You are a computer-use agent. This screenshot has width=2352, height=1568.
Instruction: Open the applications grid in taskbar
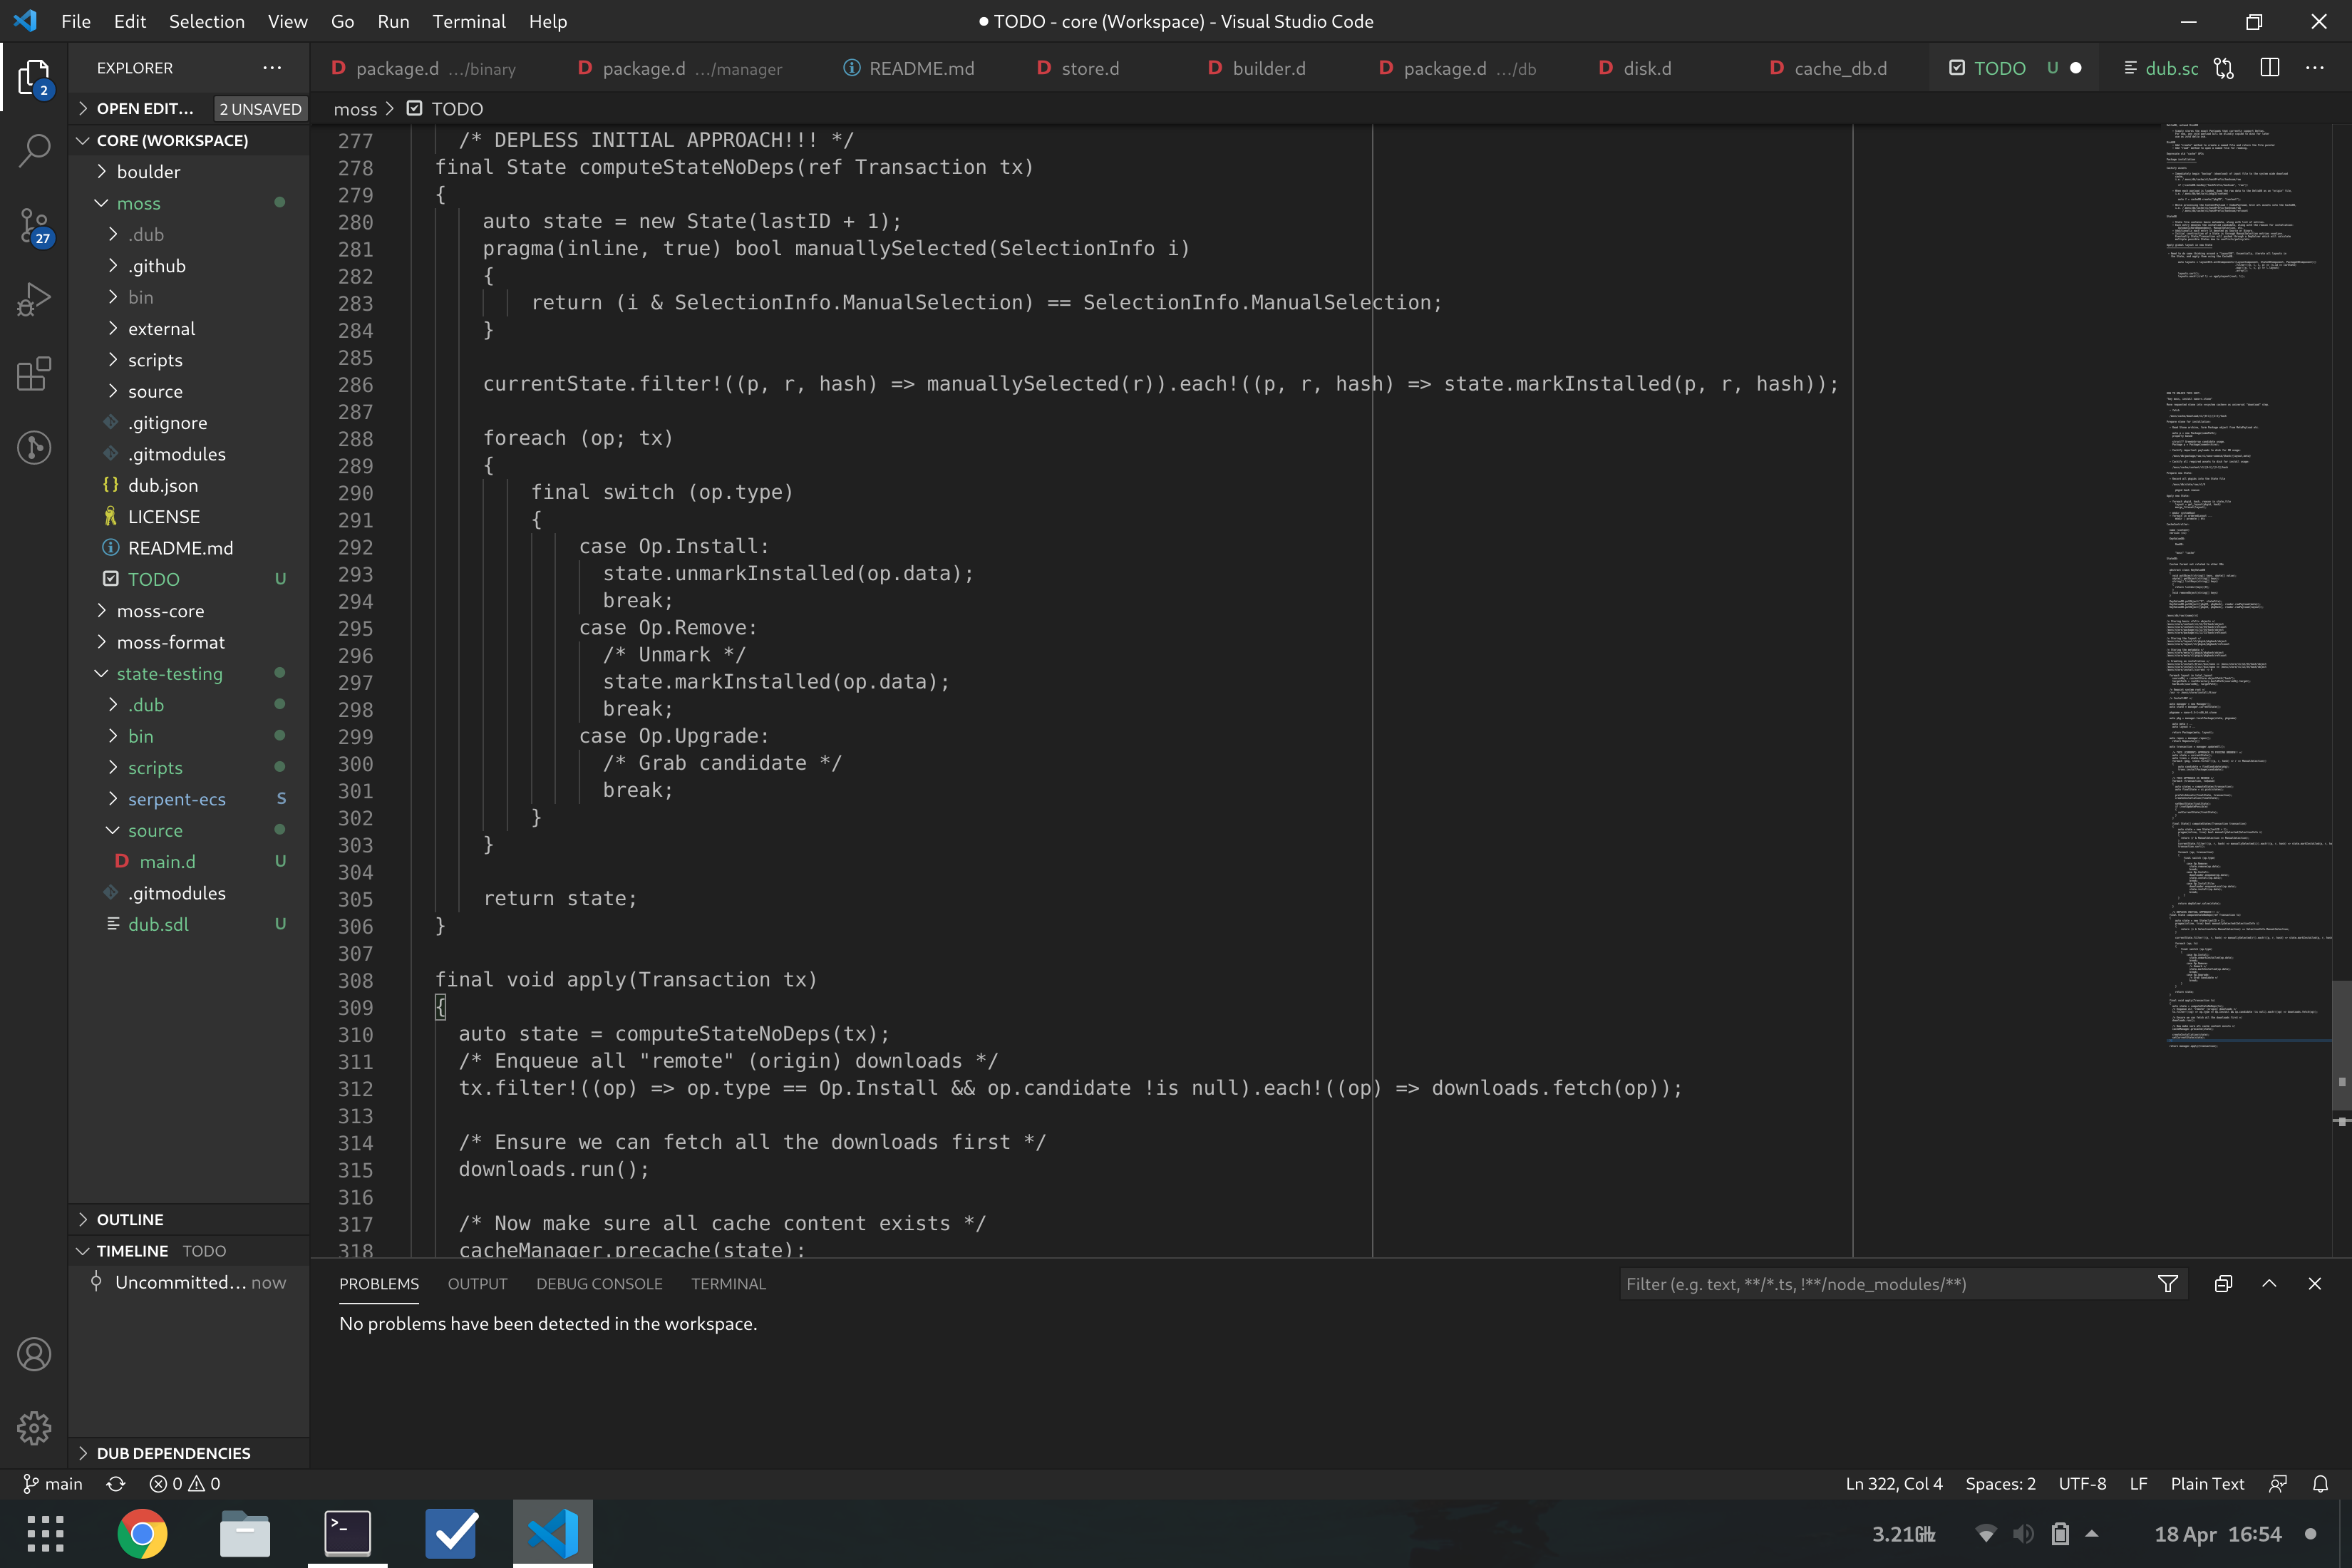click(45, 1534)
